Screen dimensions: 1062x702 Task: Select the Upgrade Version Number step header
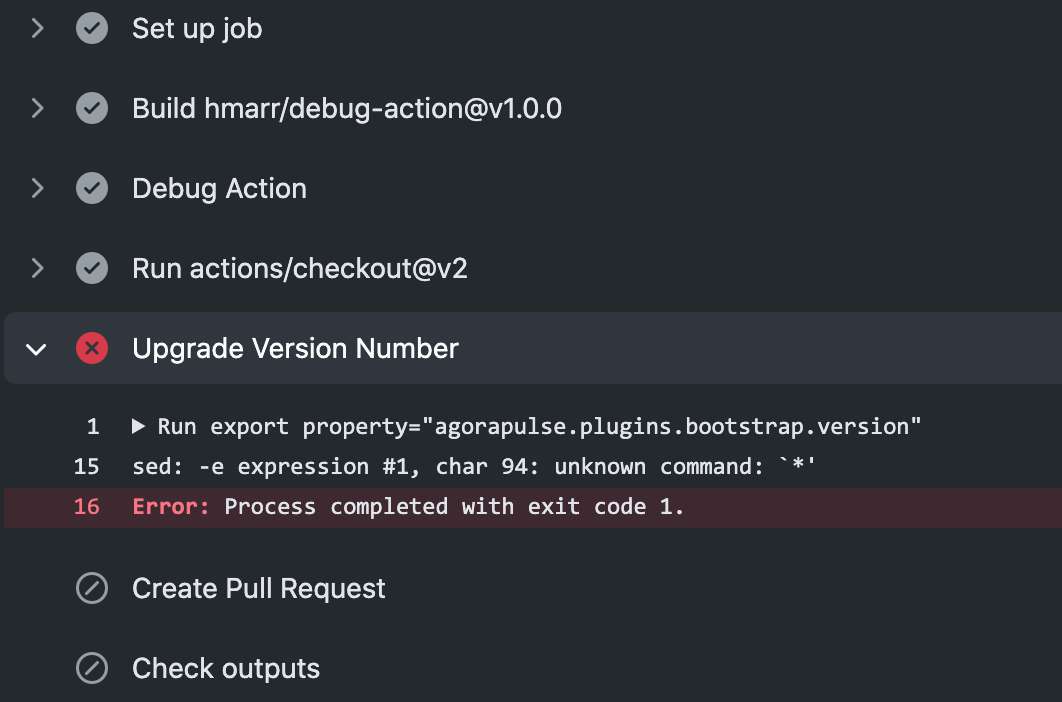tap(295, 348)
